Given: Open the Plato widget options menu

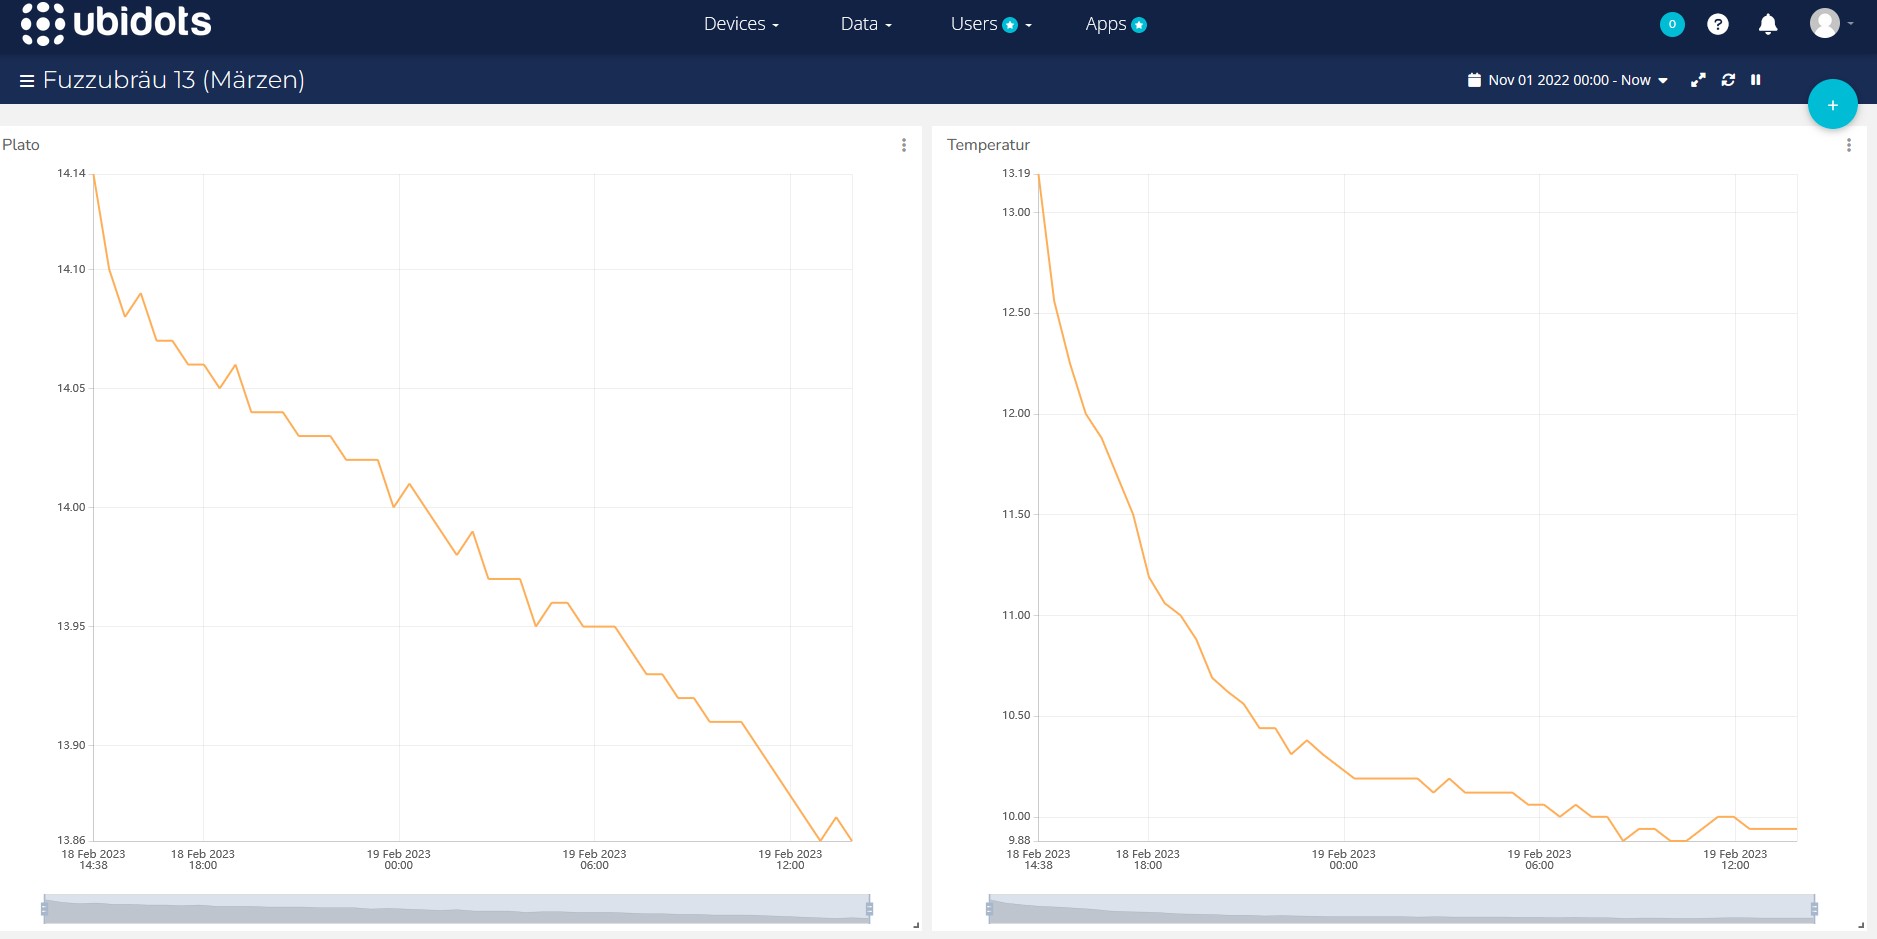Looking at the screenshot, I should pos(903,145).
